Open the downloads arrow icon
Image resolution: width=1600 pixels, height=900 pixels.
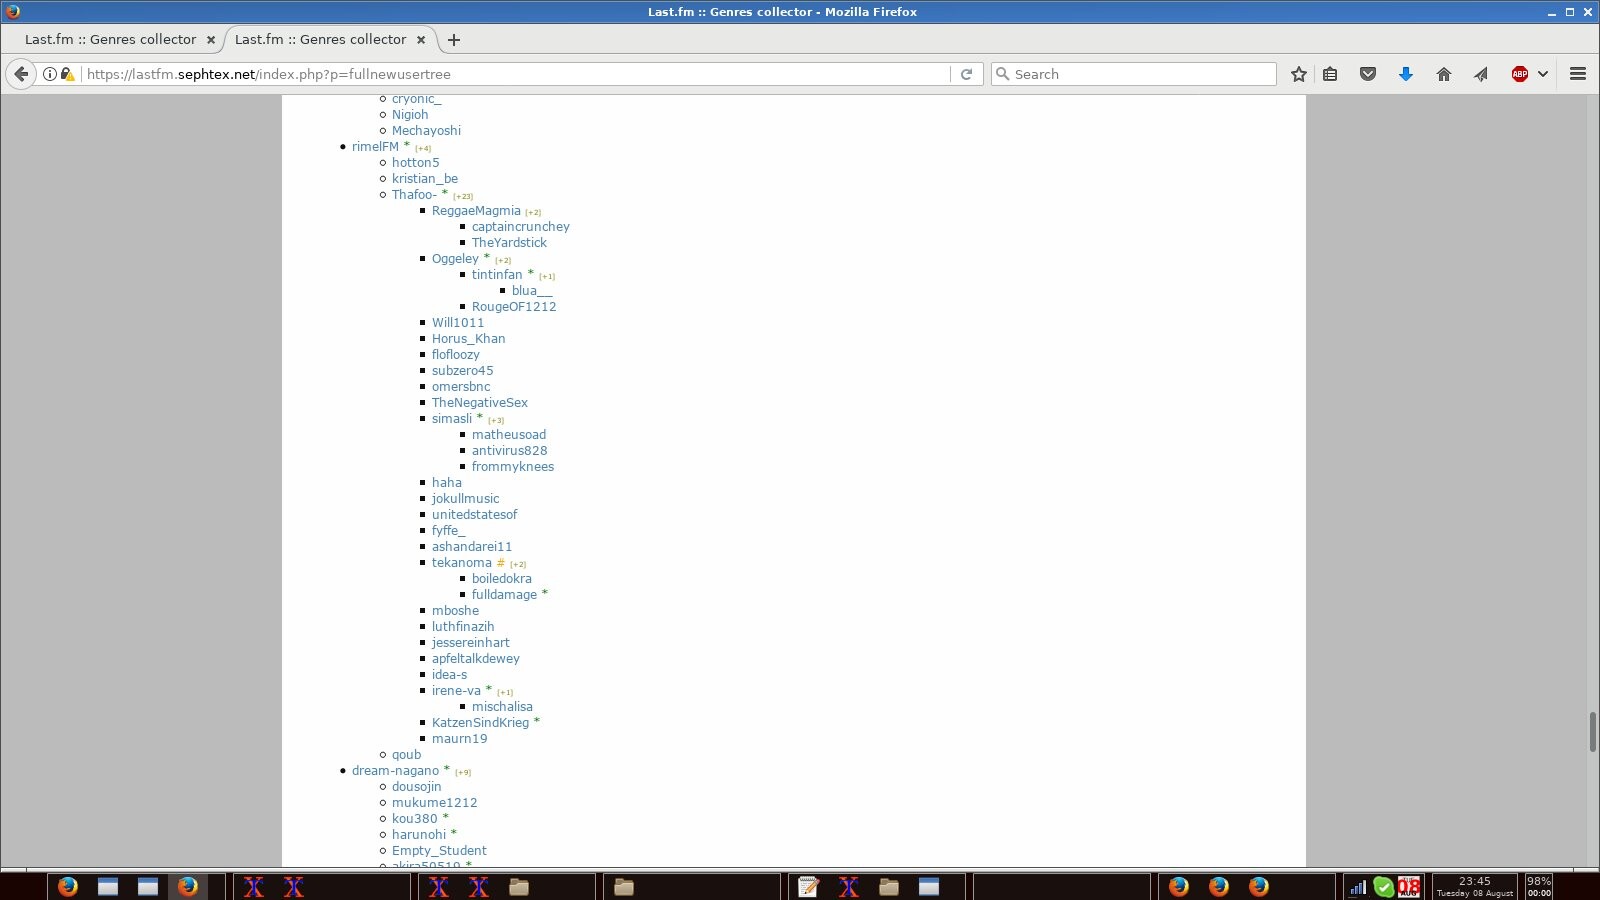(1405, 74)
